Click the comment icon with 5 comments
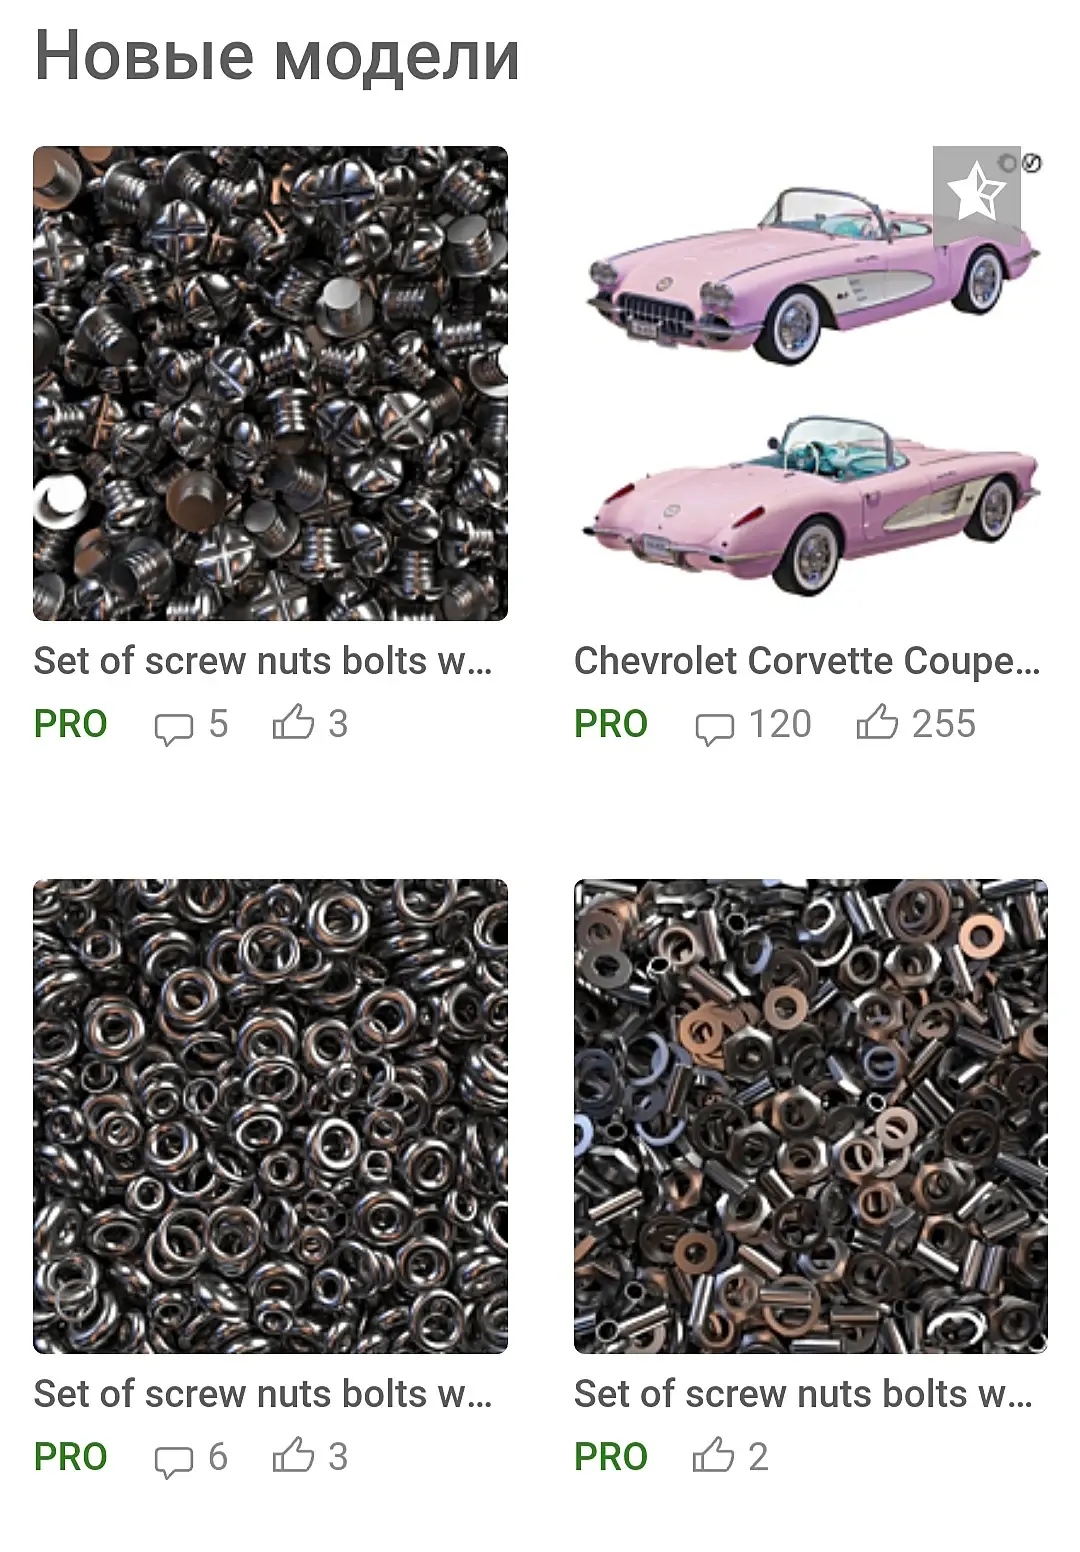The width and height of the screenshot is (1080, 1552). coord(173,728)
